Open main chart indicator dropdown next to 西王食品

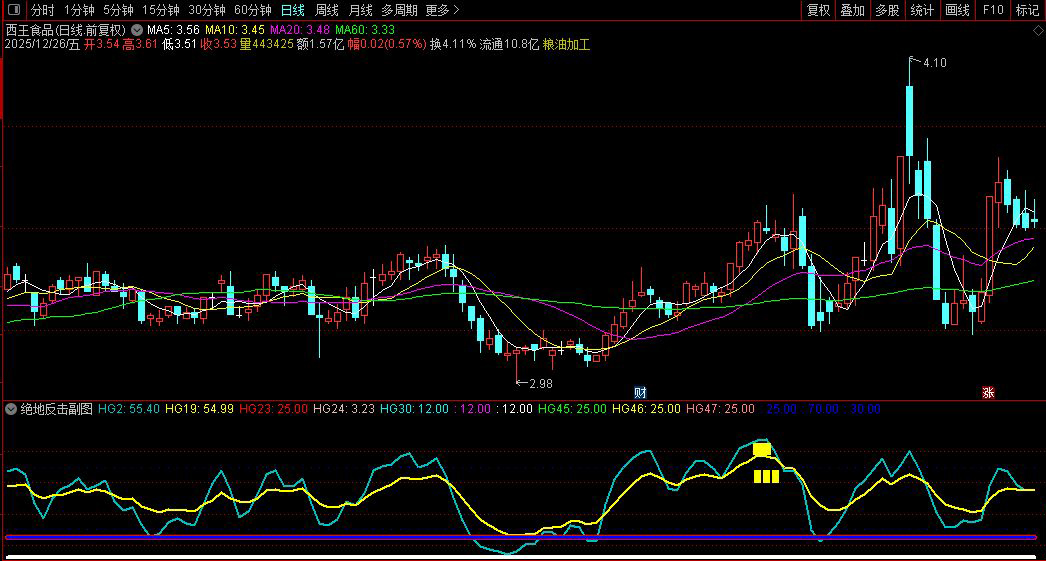click(137, 30)
